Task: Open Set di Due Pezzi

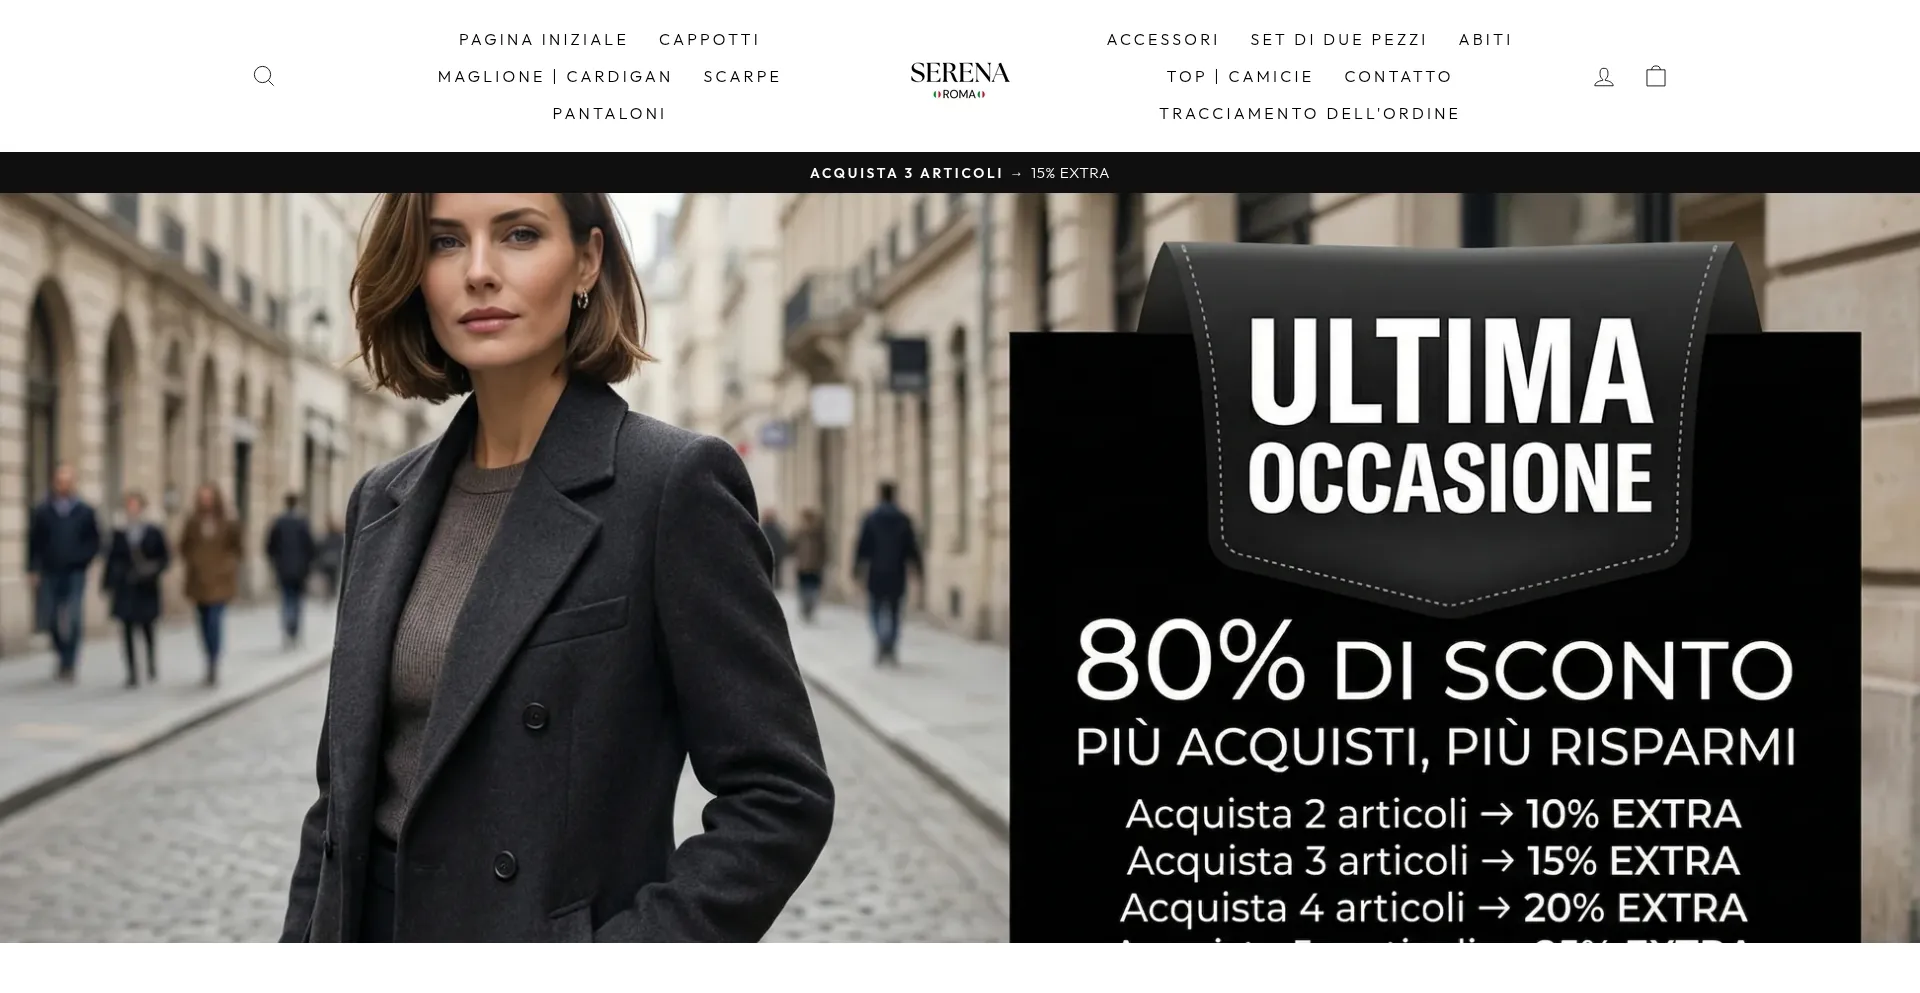Action: pyautogui.click(x=1339, y=40)
